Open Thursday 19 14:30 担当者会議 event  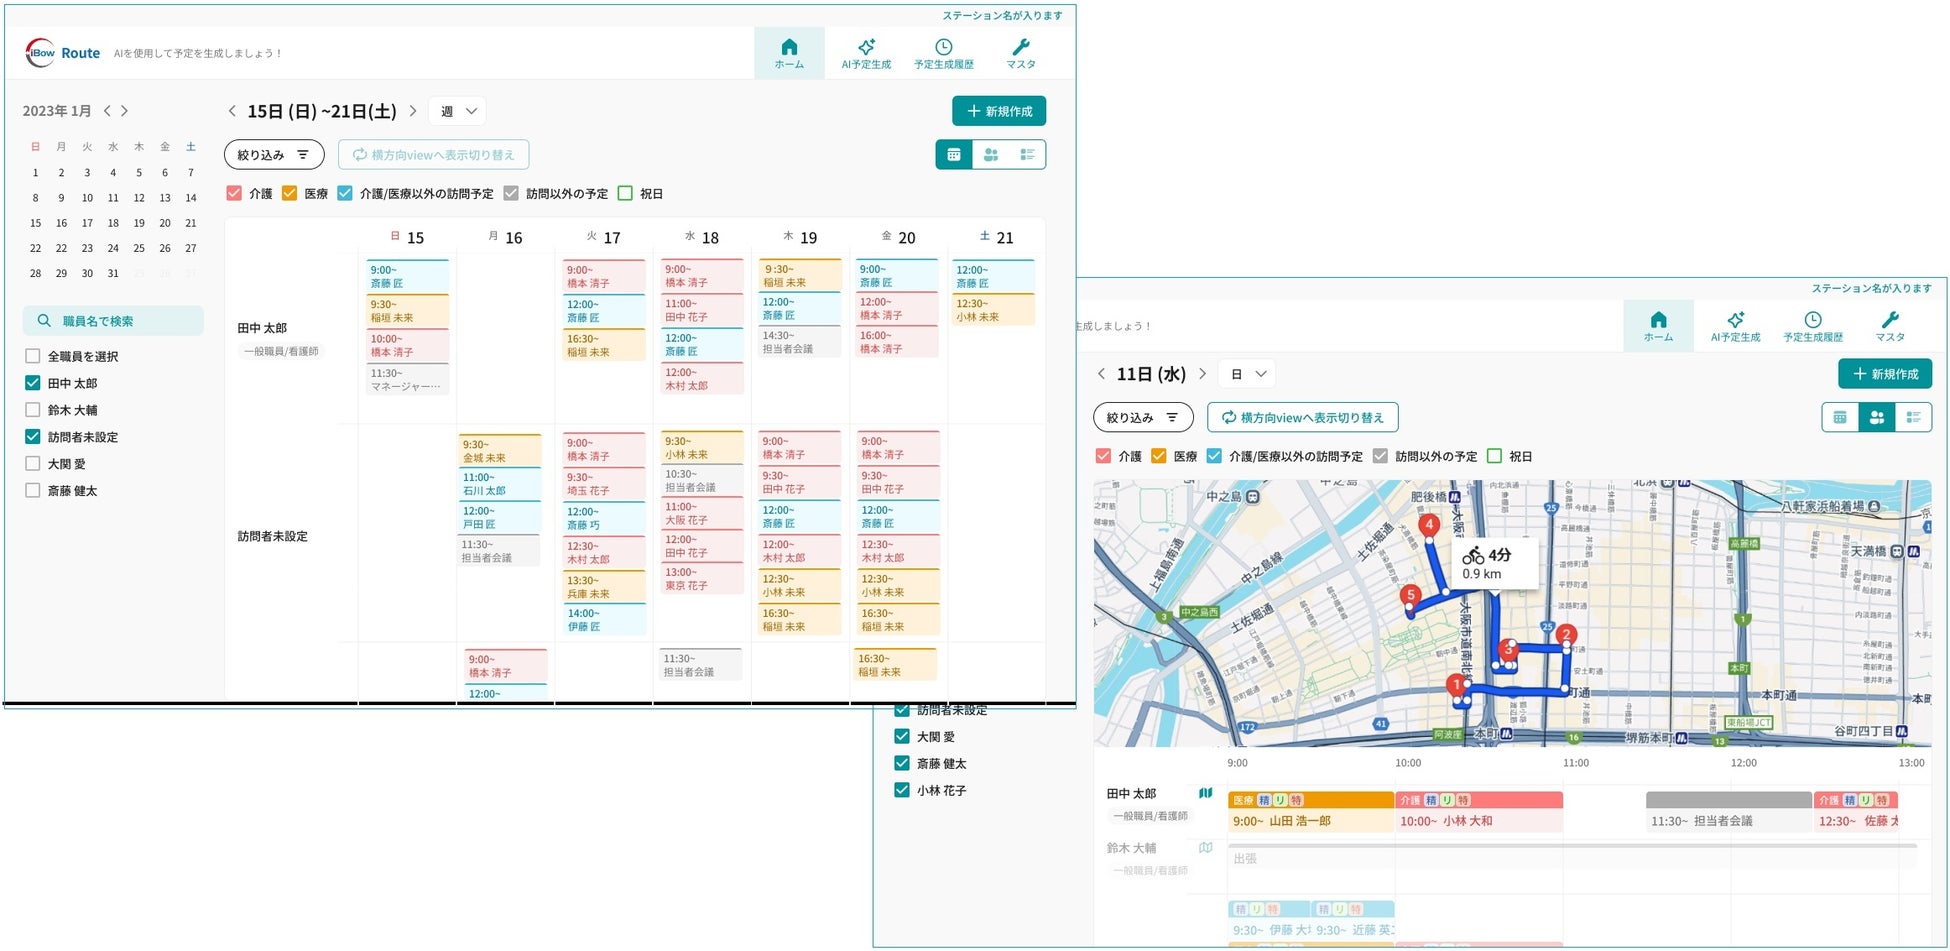click(800, 342)
